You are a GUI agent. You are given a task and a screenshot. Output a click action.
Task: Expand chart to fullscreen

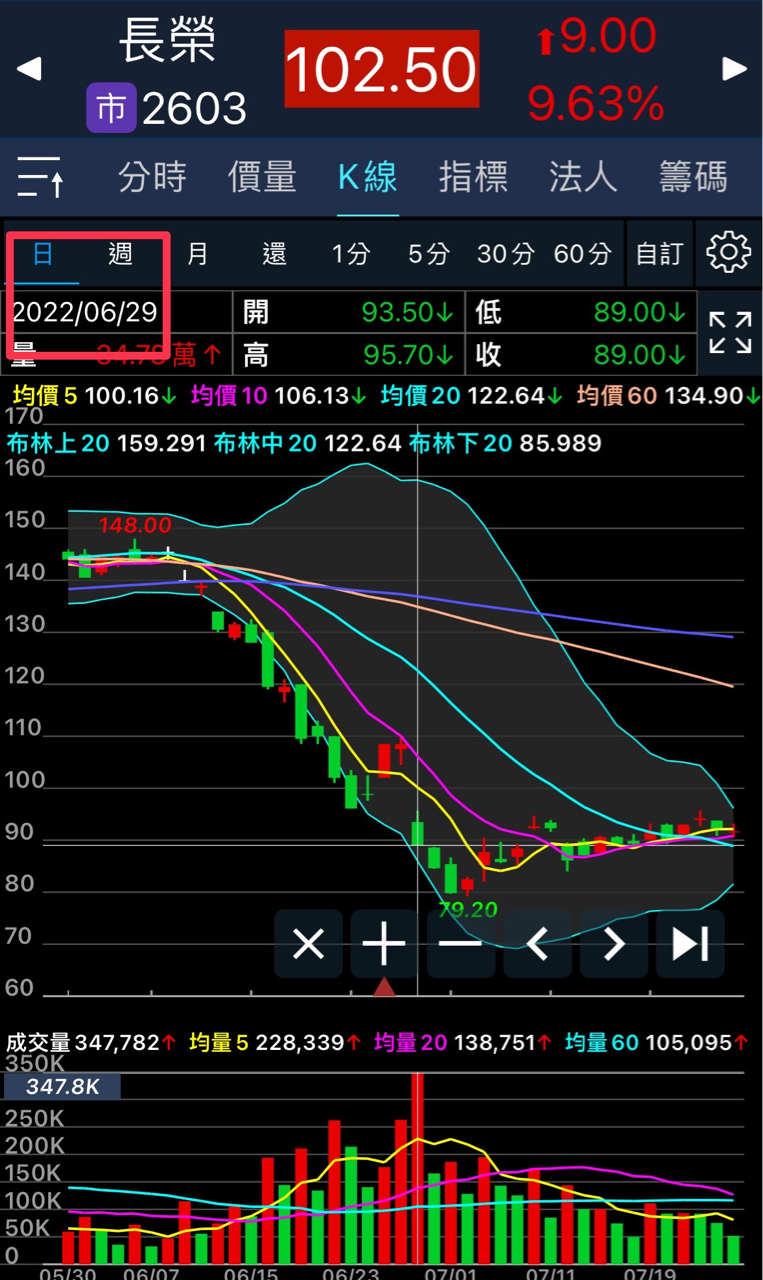[730, 333]
